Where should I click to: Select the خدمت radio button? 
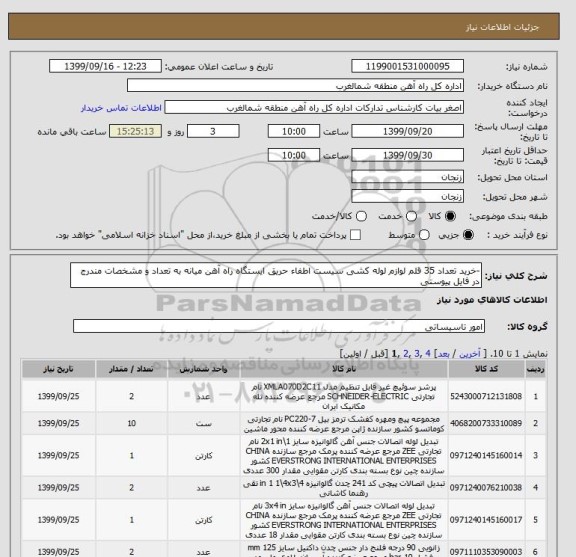point(411,216)
